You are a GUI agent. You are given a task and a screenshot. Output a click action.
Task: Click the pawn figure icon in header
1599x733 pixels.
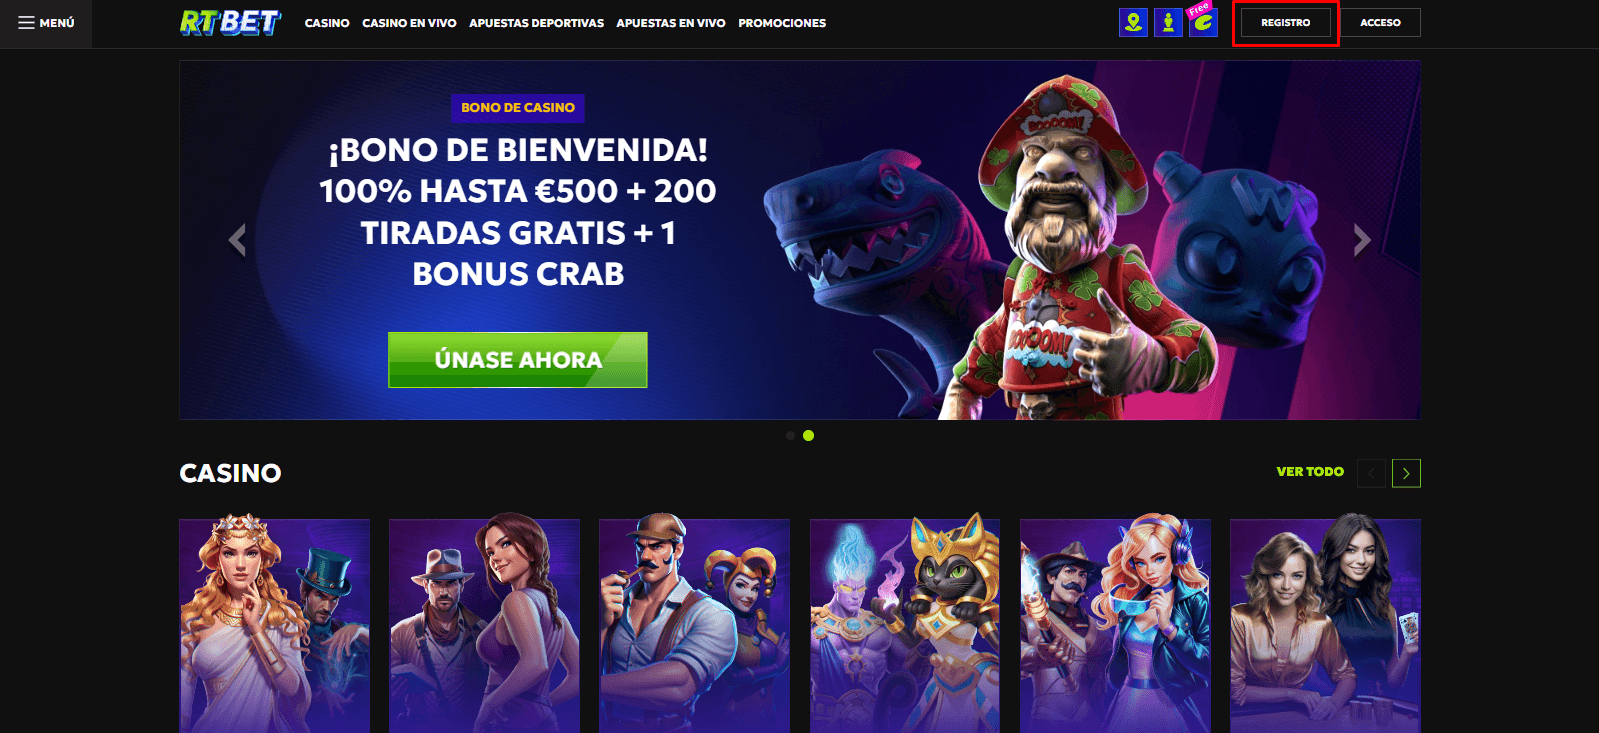tap(1168, 22)
